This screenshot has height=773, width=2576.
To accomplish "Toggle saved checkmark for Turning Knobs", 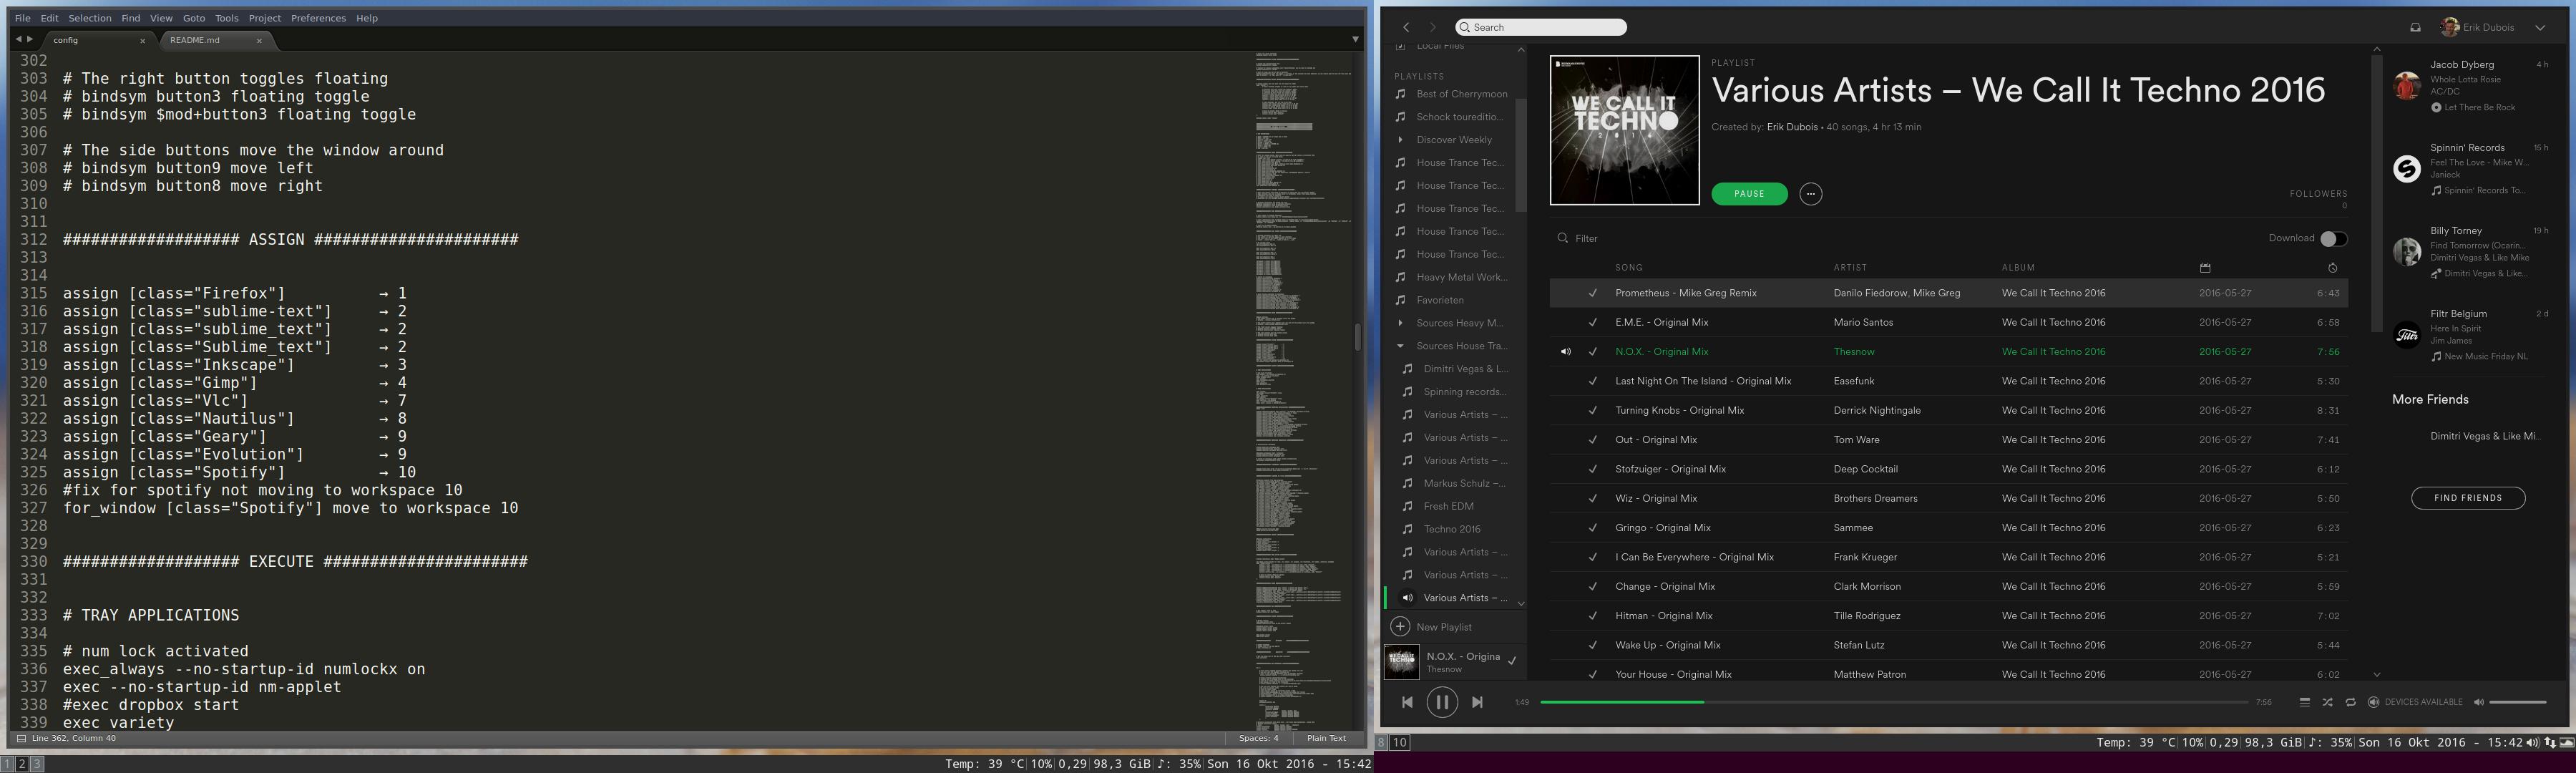I will pyautogui.click(x=1592, y=410).
